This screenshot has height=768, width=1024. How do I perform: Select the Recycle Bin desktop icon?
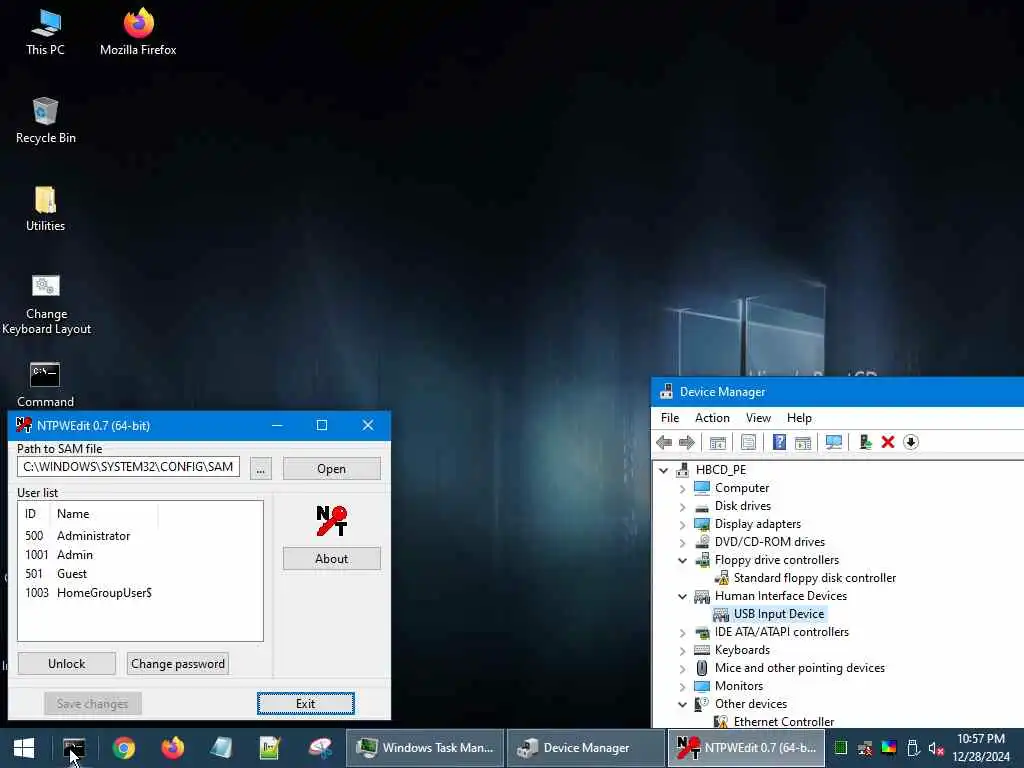pyautogui.click(x=45, y=121)
